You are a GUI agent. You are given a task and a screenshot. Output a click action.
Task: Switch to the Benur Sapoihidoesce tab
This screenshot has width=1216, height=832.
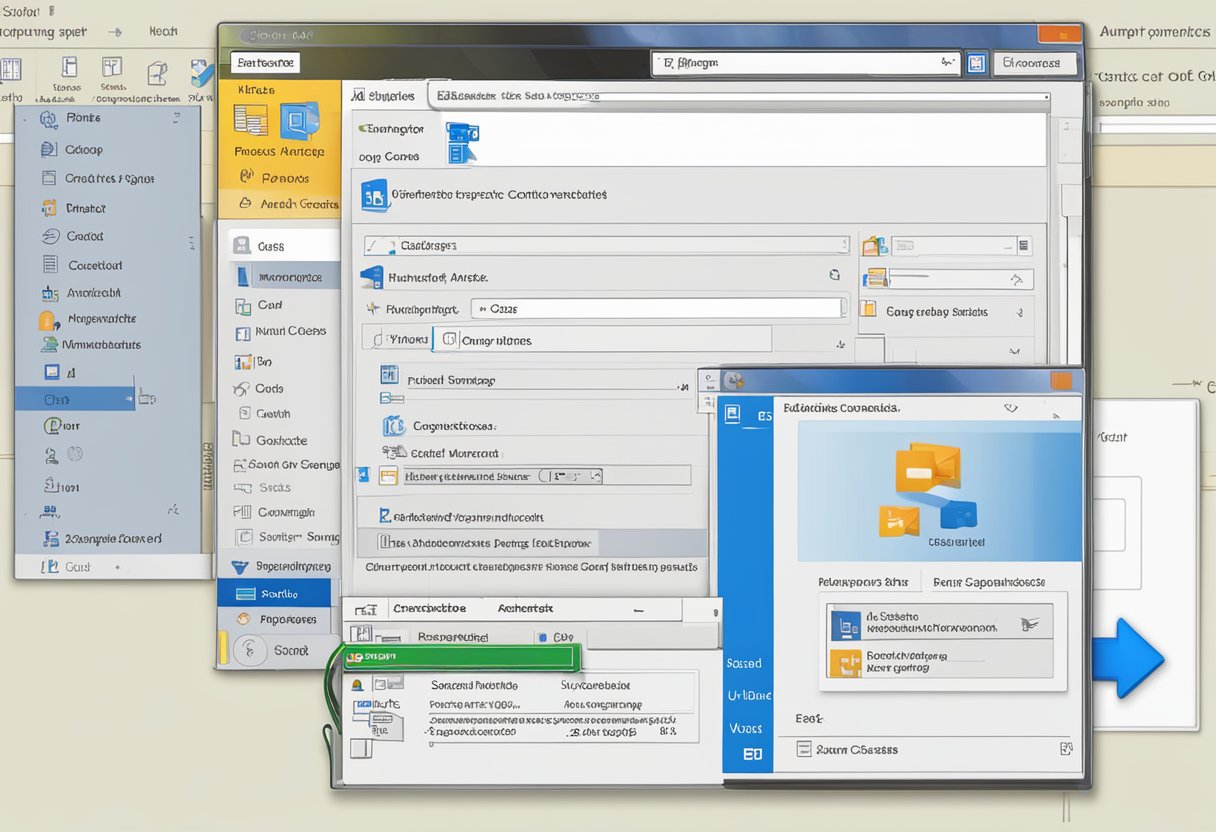pyautogui.click(x=988, y=582)
